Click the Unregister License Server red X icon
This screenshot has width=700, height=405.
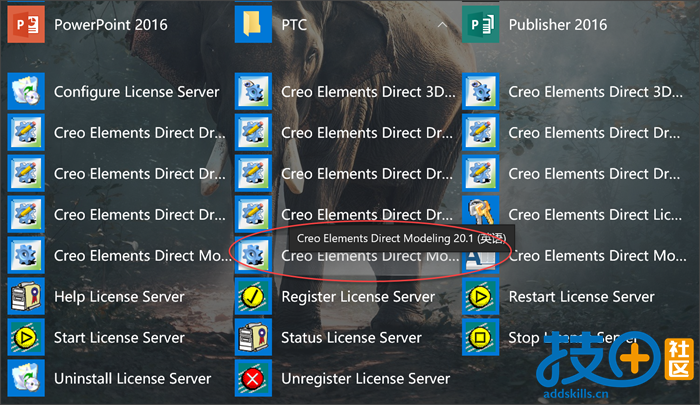click(x=253, y=379)
